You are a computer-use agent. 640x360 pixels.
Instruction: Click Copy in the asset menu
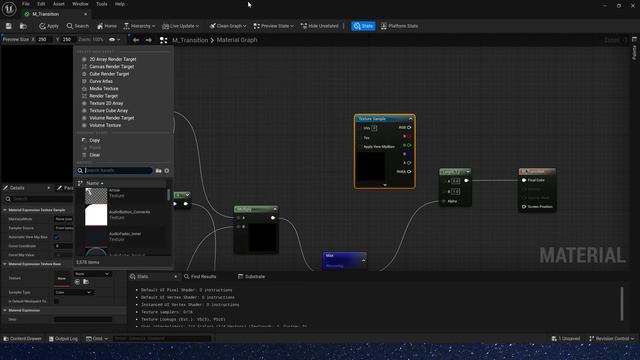coord(94,140)
